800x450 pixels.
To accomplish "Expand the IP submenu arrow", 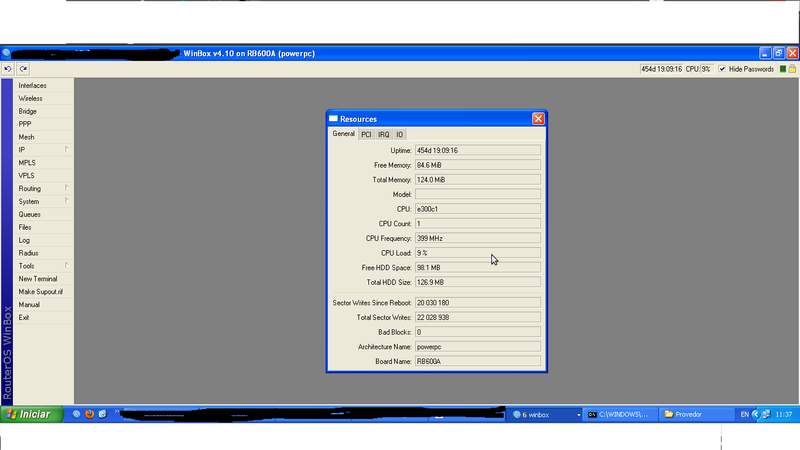I will 67,149.
